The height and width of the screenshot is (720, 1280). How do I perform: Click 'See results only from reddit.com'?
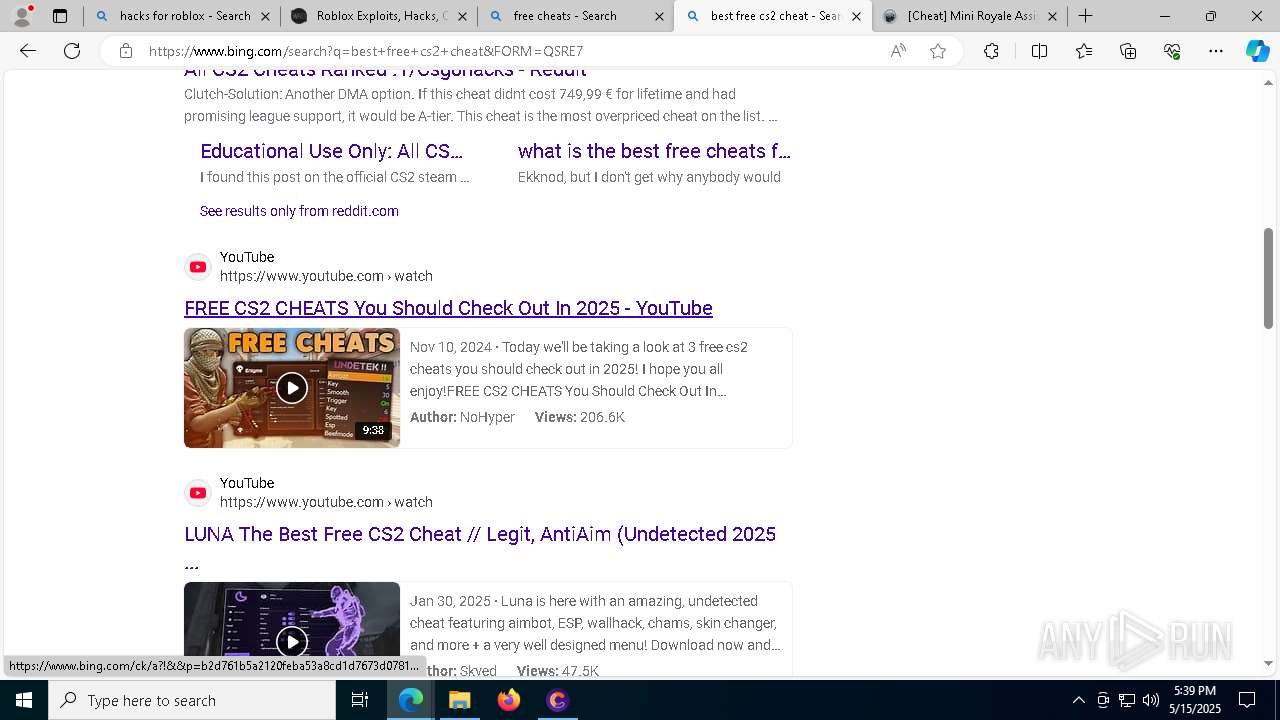click(x=299, y=211)
